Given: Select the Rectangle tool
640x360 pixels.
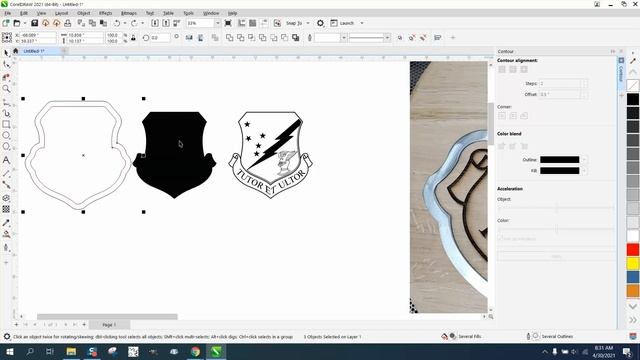Looking at the screenshot, I should click(x=6, y=124).
